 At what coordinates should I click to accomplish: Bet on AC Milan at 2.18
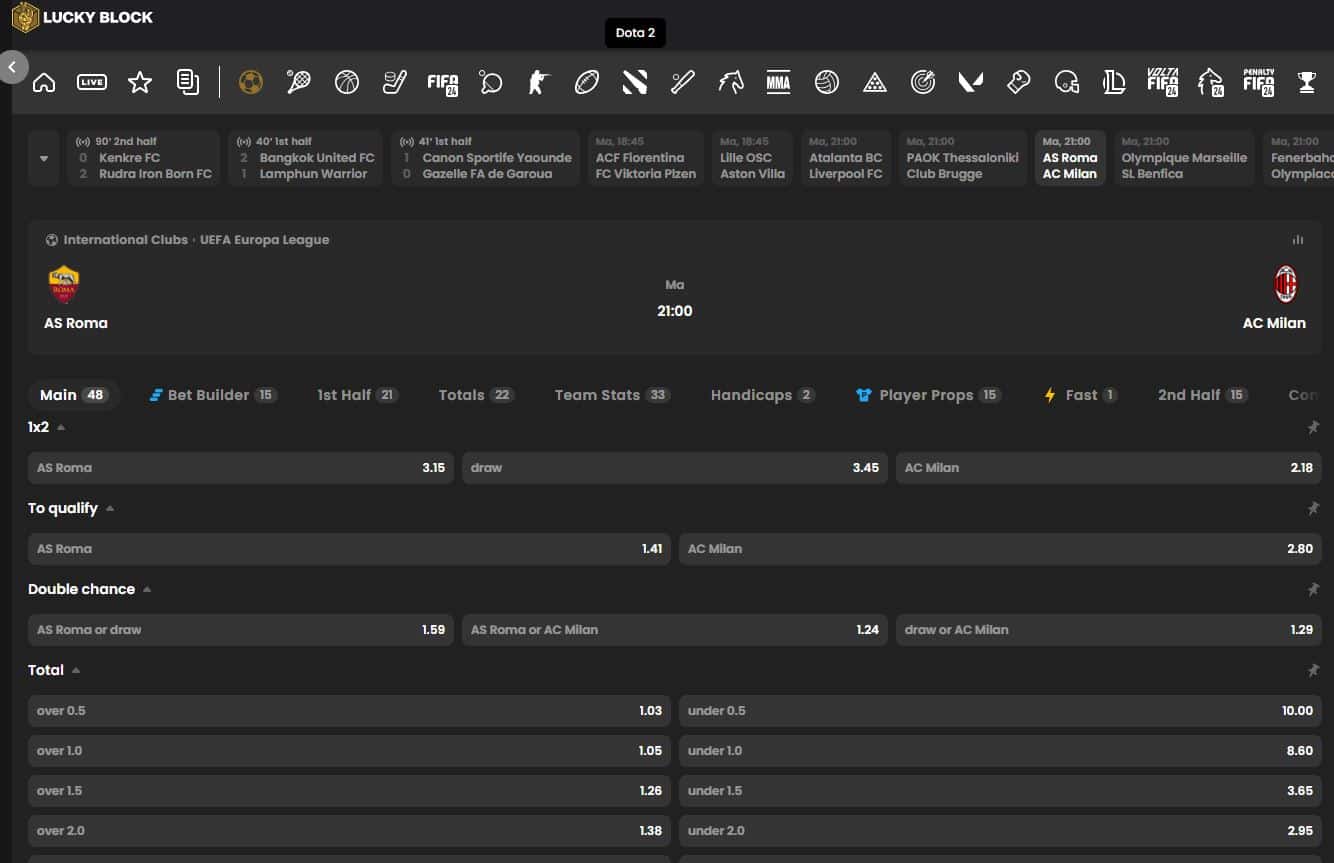coord(1109,468)
